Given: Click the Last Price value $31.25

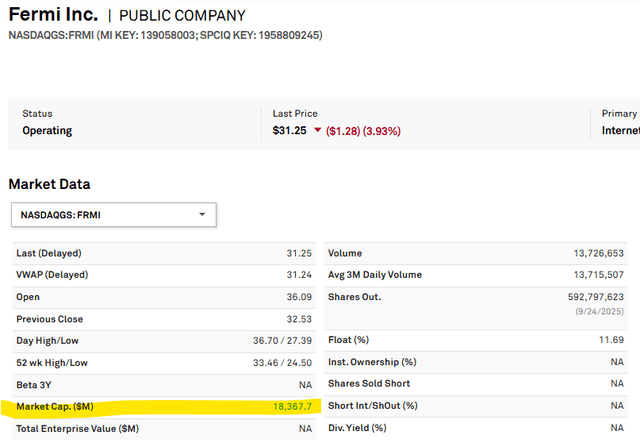Looking at the screenshot, I should (291, 131).
